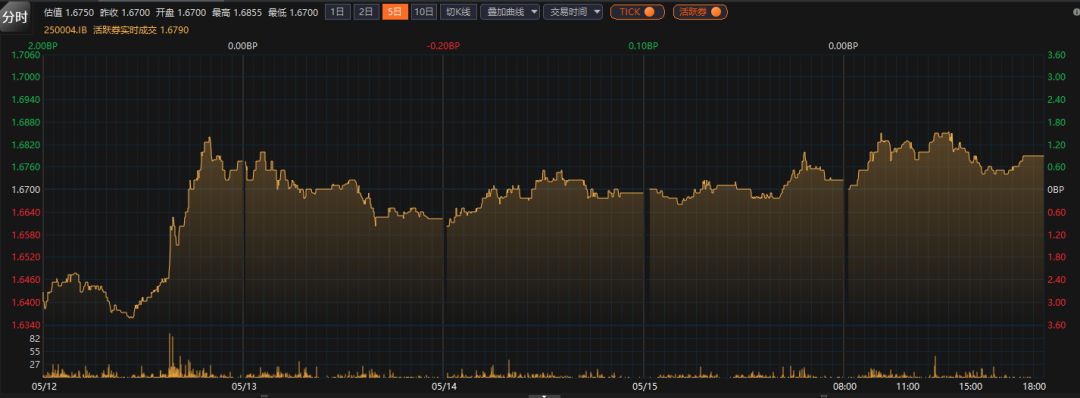This screenshot has height=398, width=1080.
Task: Click the 估值 1.6750 value
Action: pos(69,12)
